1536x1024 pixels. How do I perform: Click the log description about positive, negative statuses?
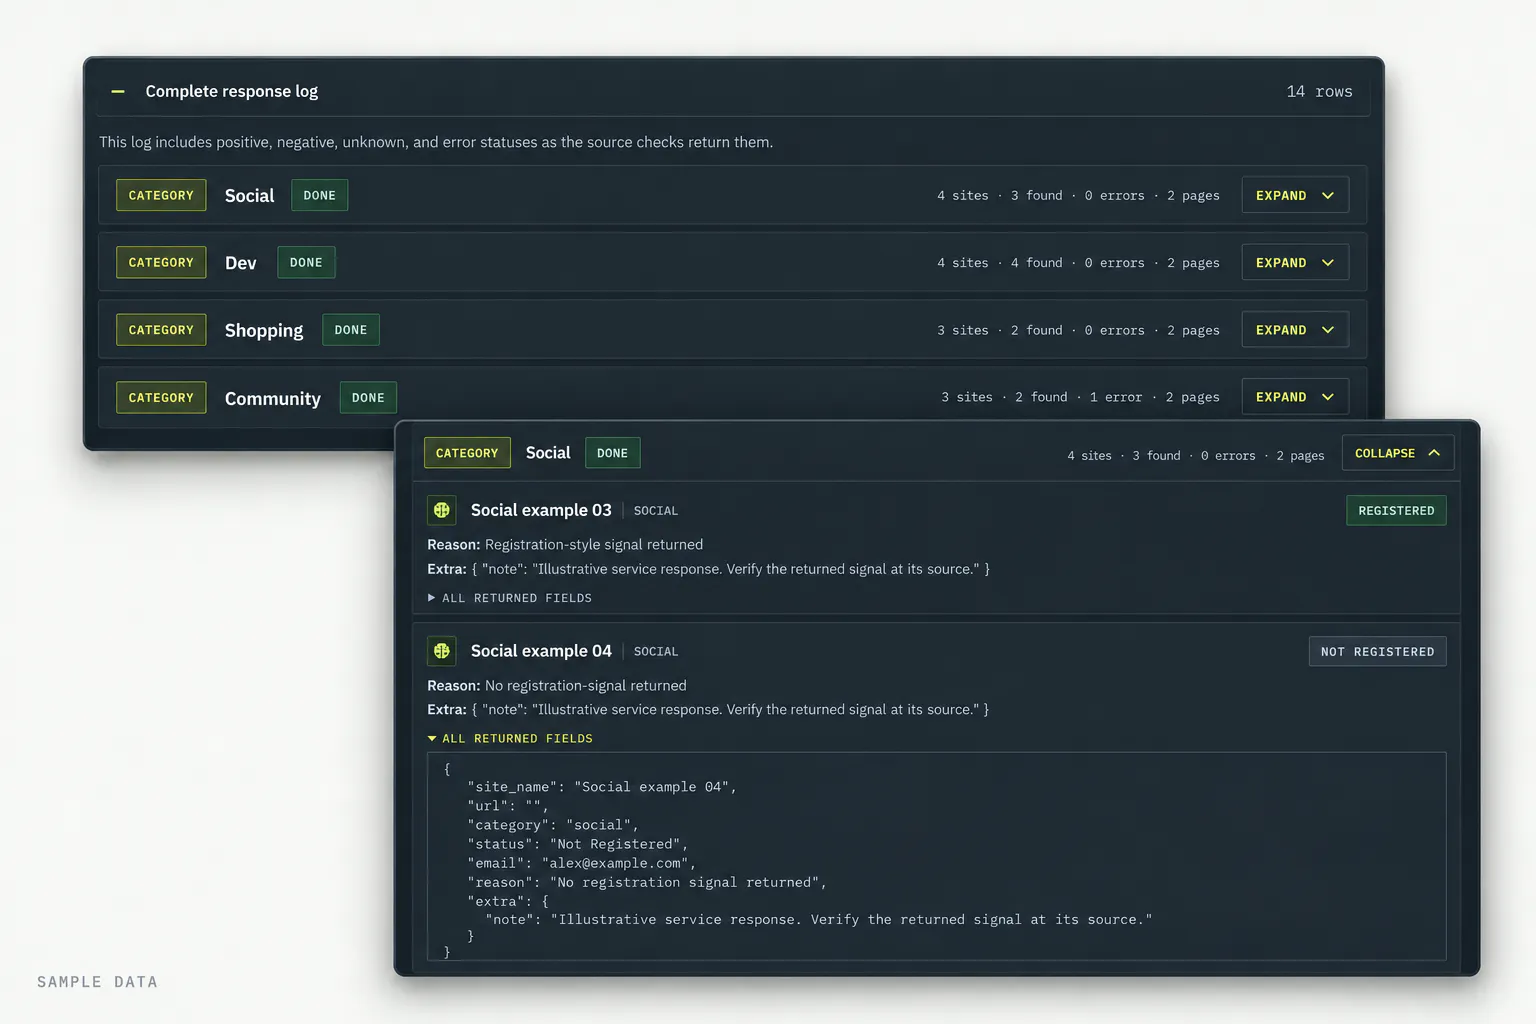pos(436,142)
